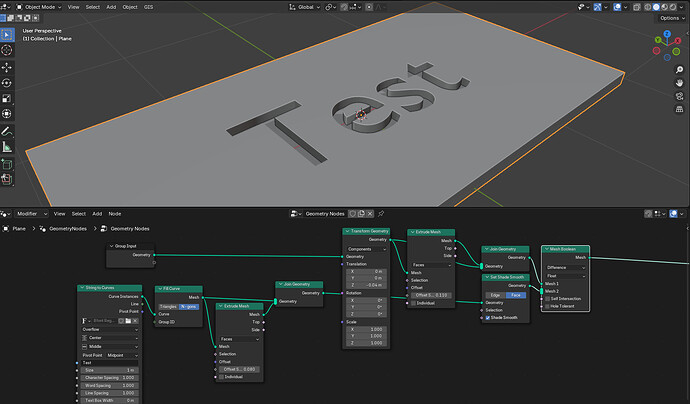Open the GIS menu
Viewport: 690px width, 404px height.
point(148,7)
